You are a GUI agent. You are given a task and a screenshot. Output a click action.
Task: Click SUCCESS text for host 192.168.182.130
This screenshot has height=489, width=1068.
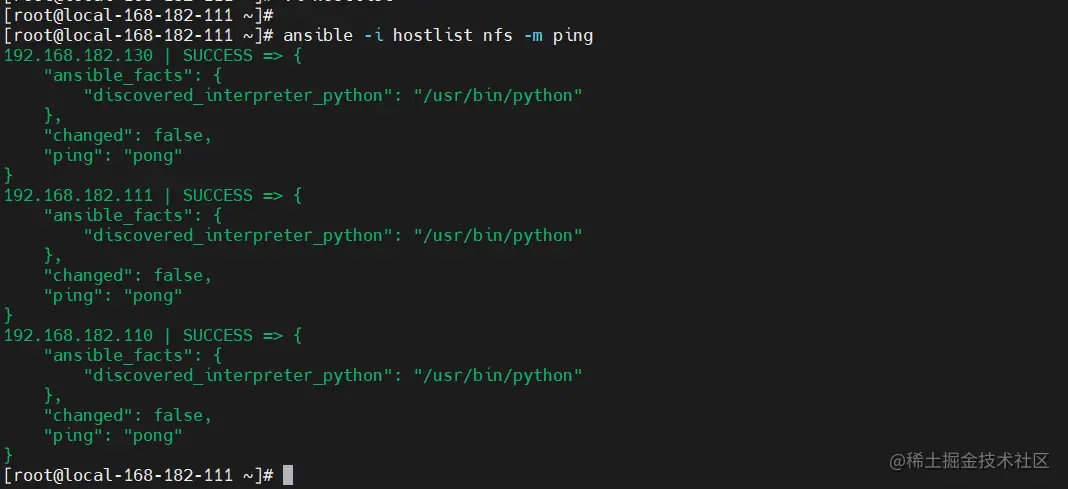click(218, 55)
